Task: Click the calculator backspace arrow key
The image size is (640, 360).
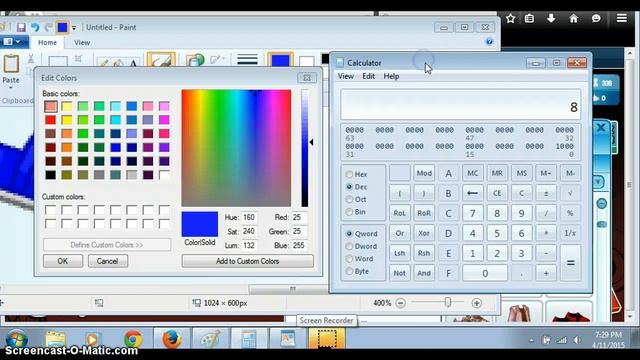Action: pos(473,193)
